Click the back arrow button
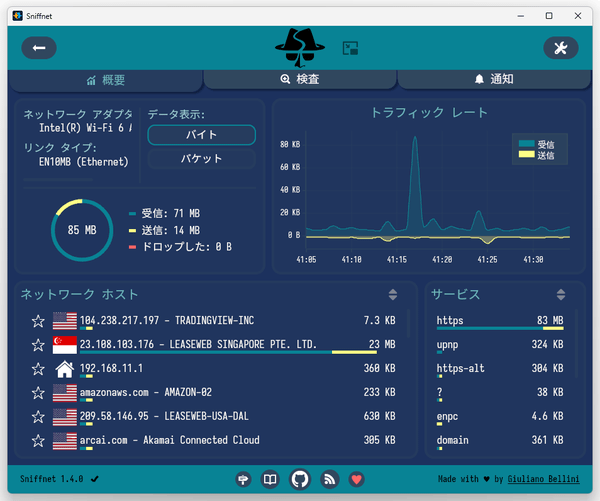Viewport: 600px width, 501px height. 39,48
